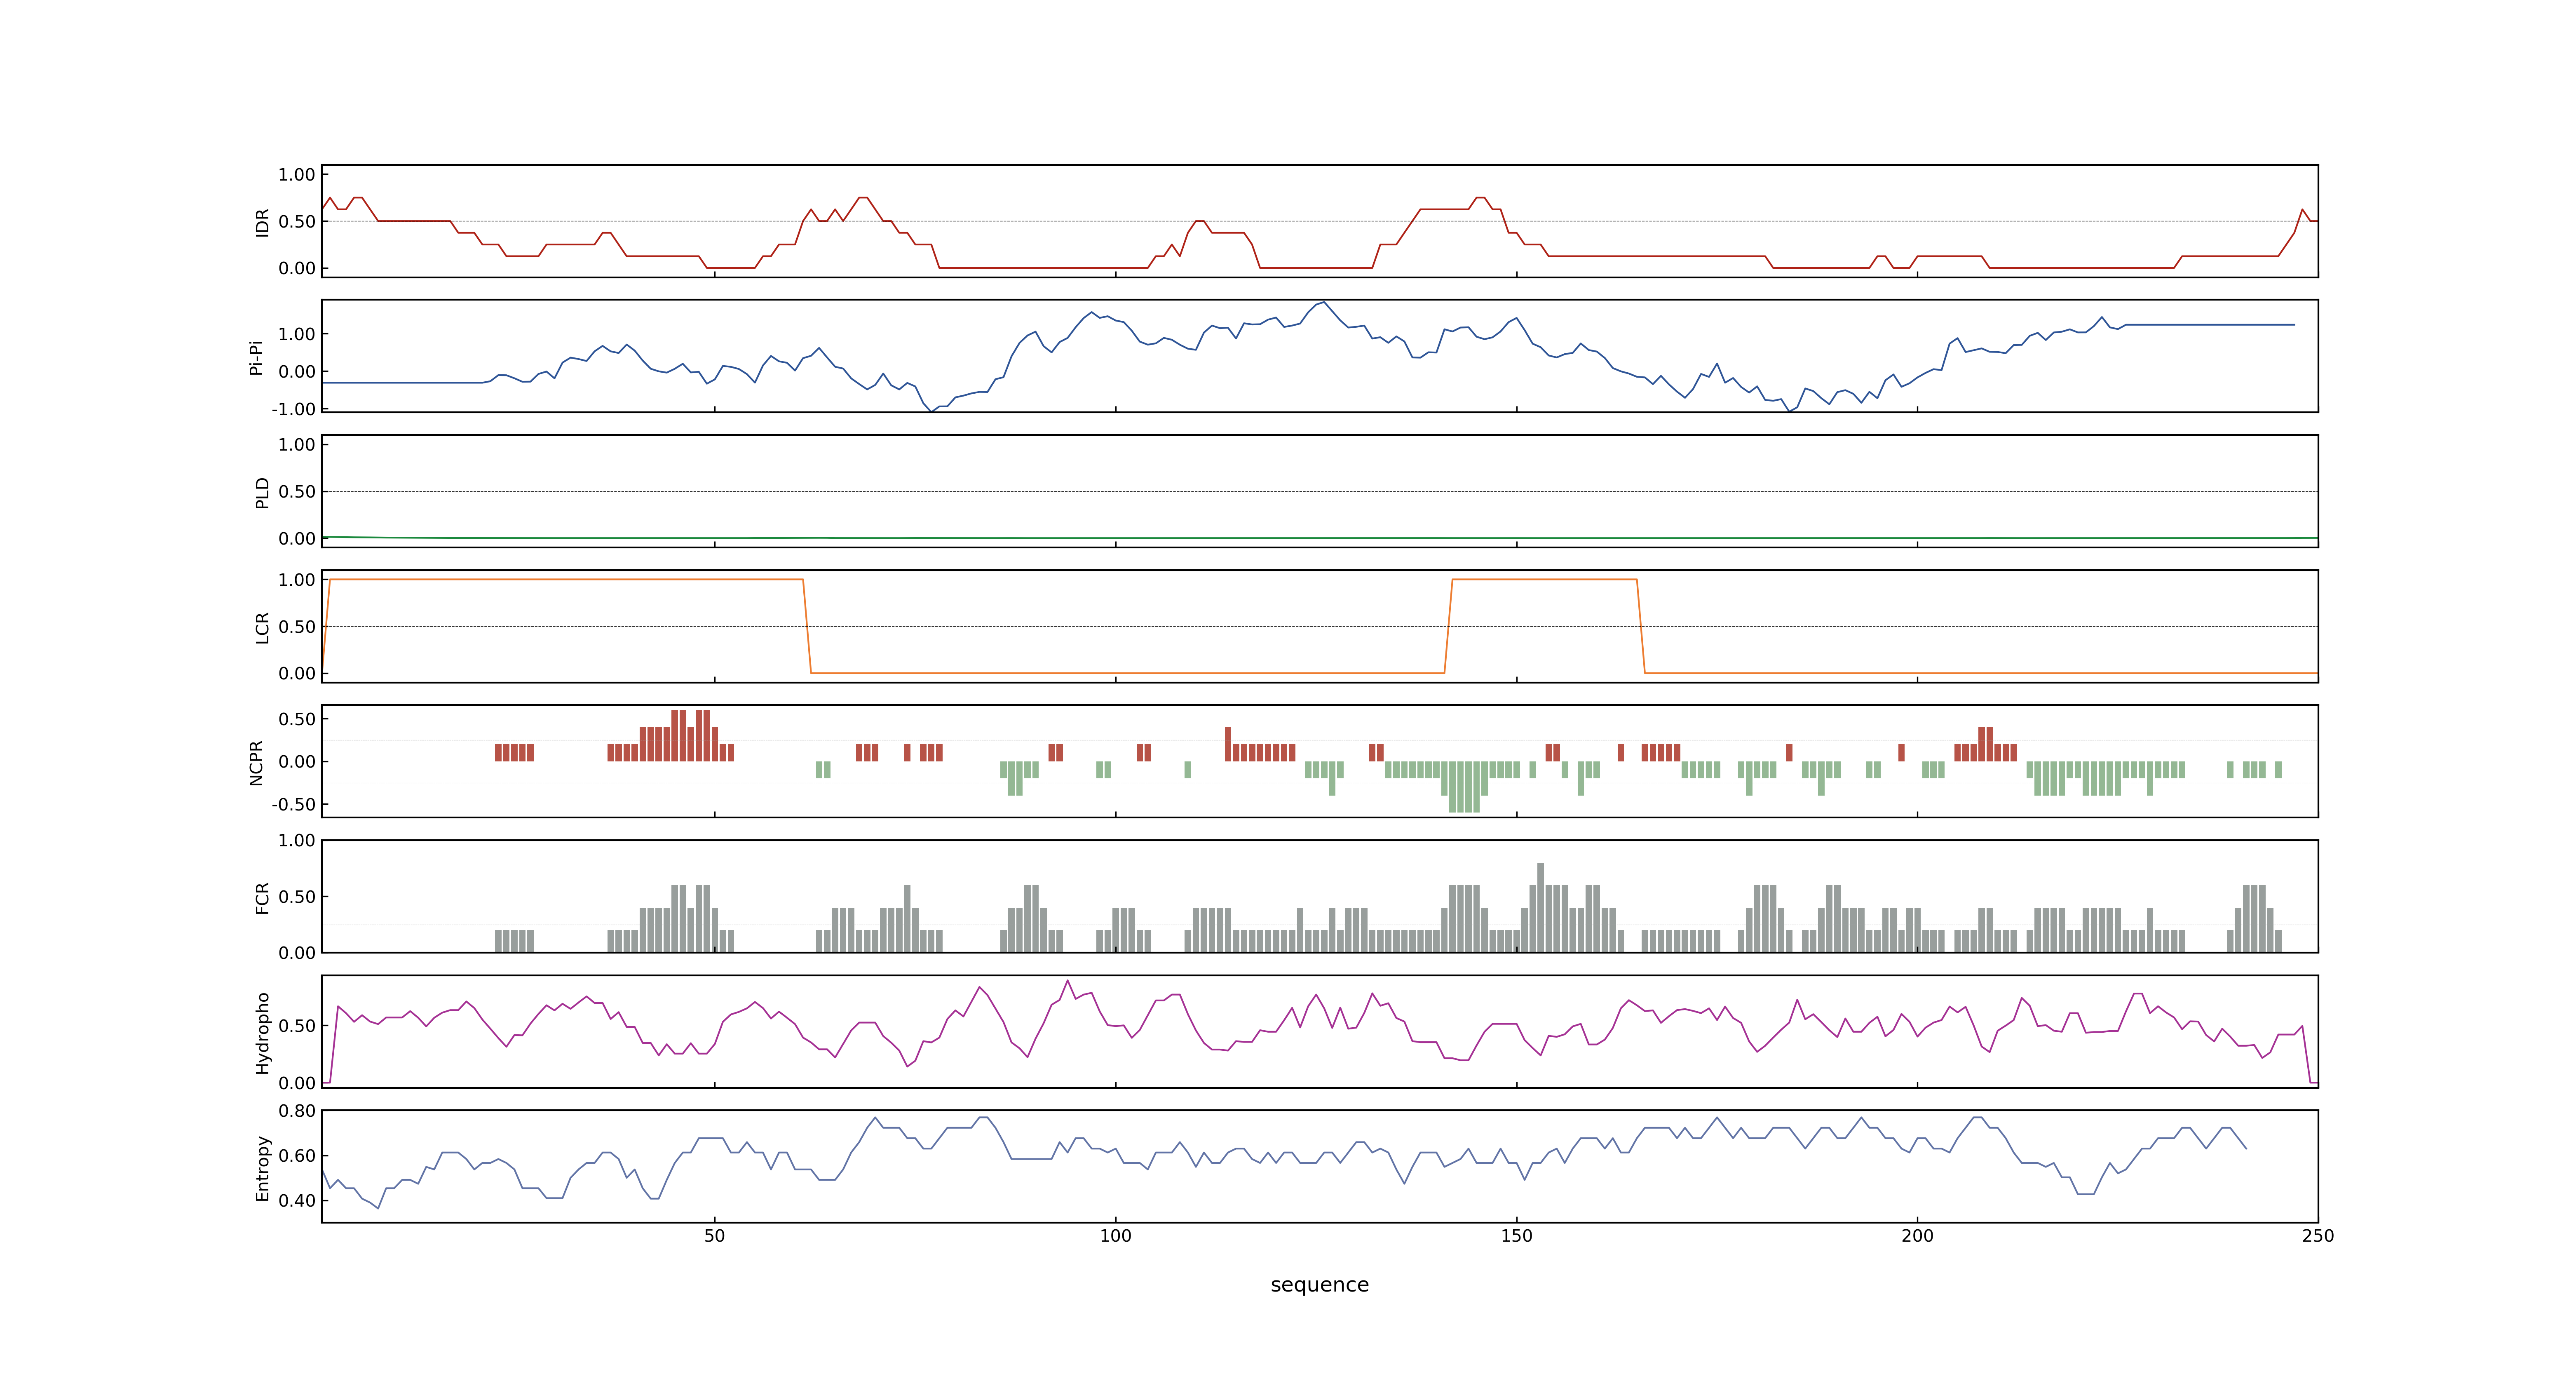Click x-axis tick label 250
The width and height of the screenshot is (2576, 1374).
[x=2318, y=1235]
